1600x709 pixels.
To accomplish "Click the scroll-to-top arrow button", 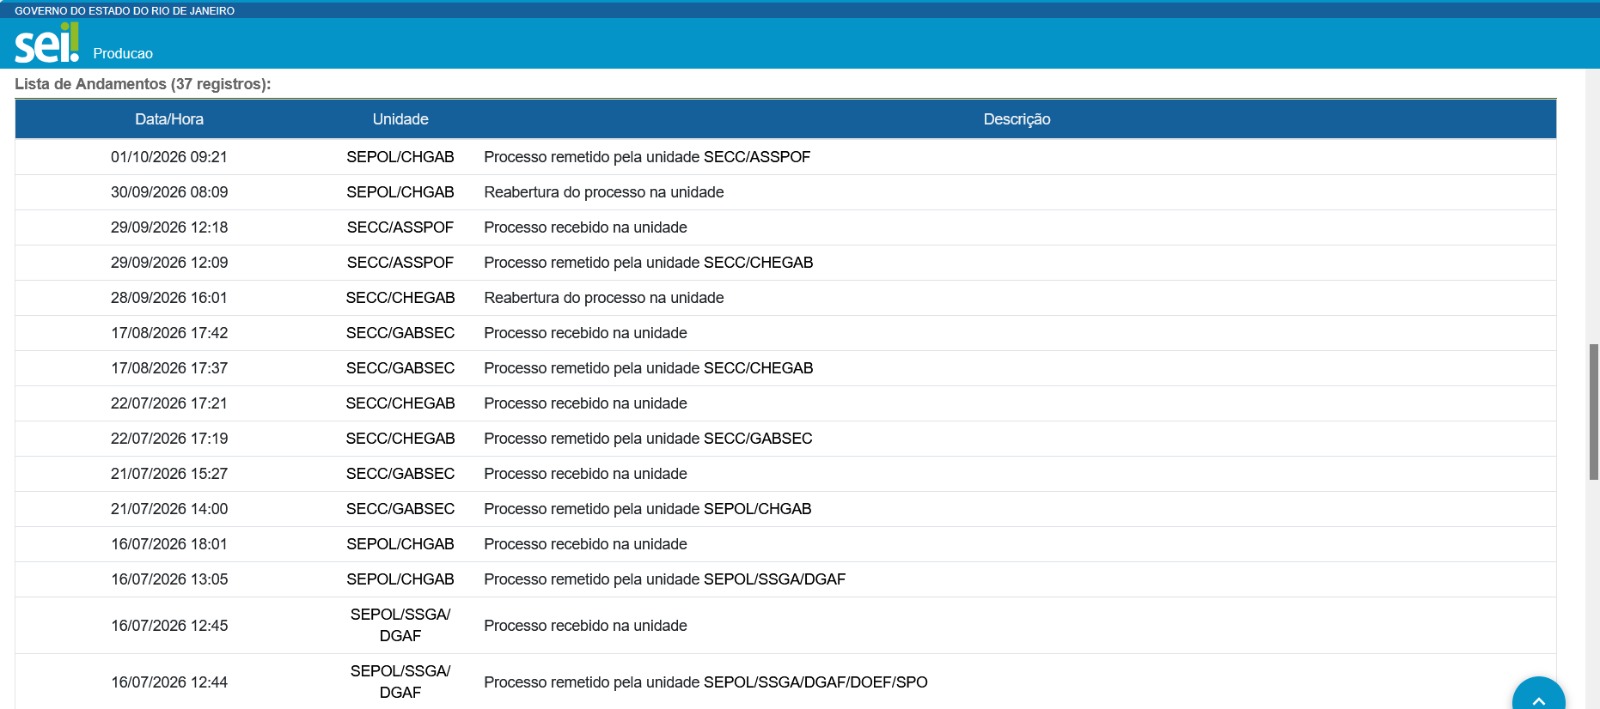I will point(1538,694).
